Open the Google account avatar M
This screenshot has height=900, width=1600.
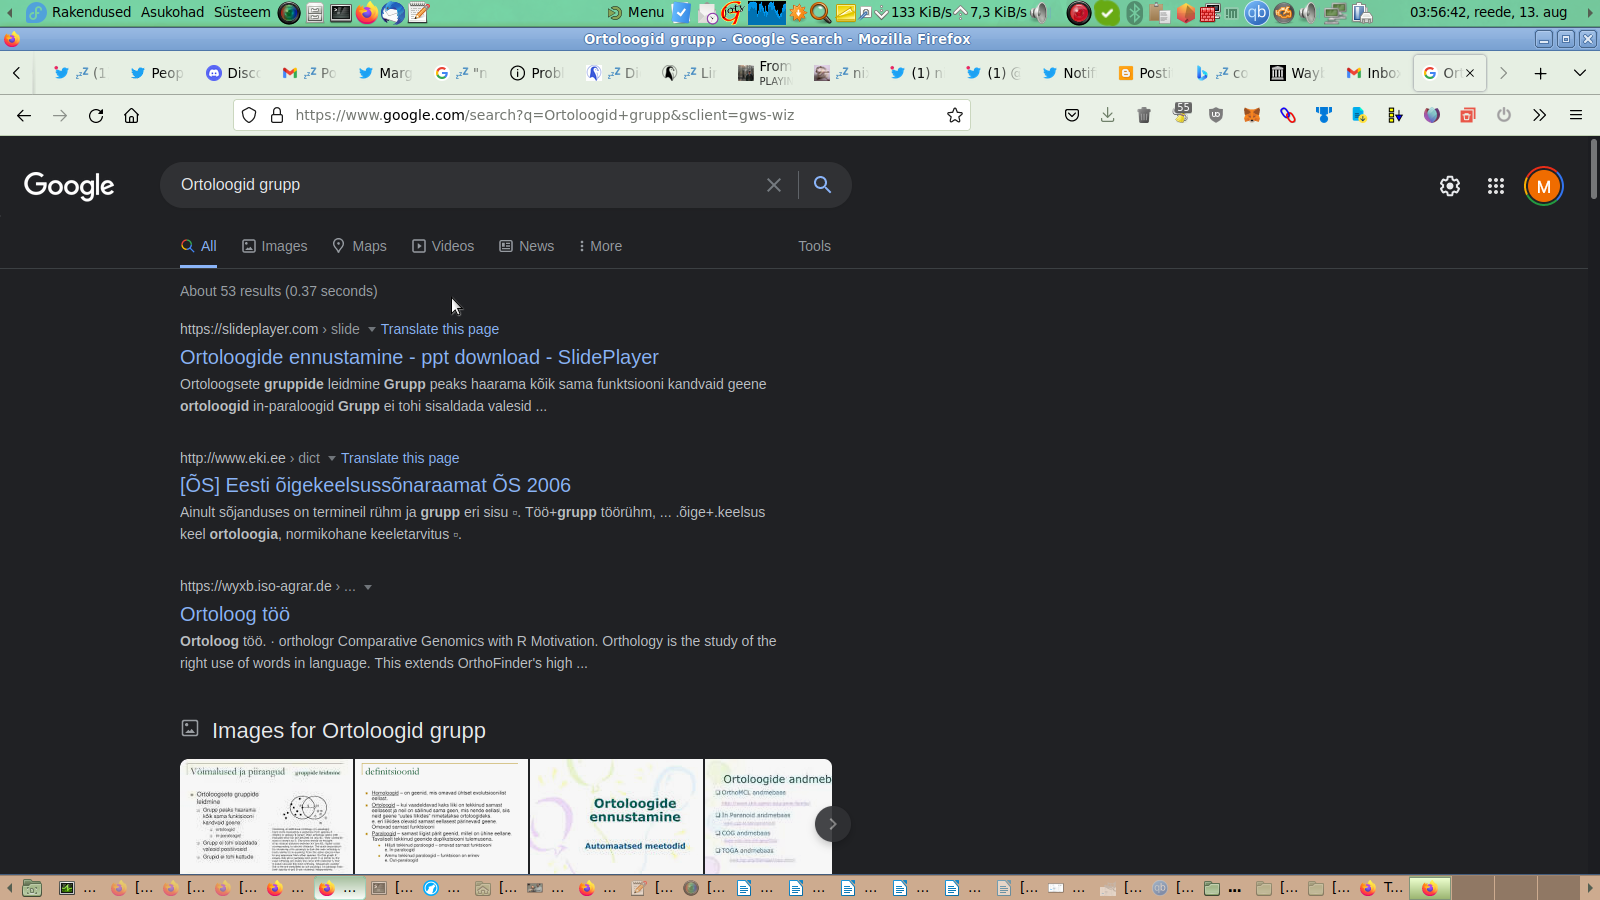pos(1544,186)
